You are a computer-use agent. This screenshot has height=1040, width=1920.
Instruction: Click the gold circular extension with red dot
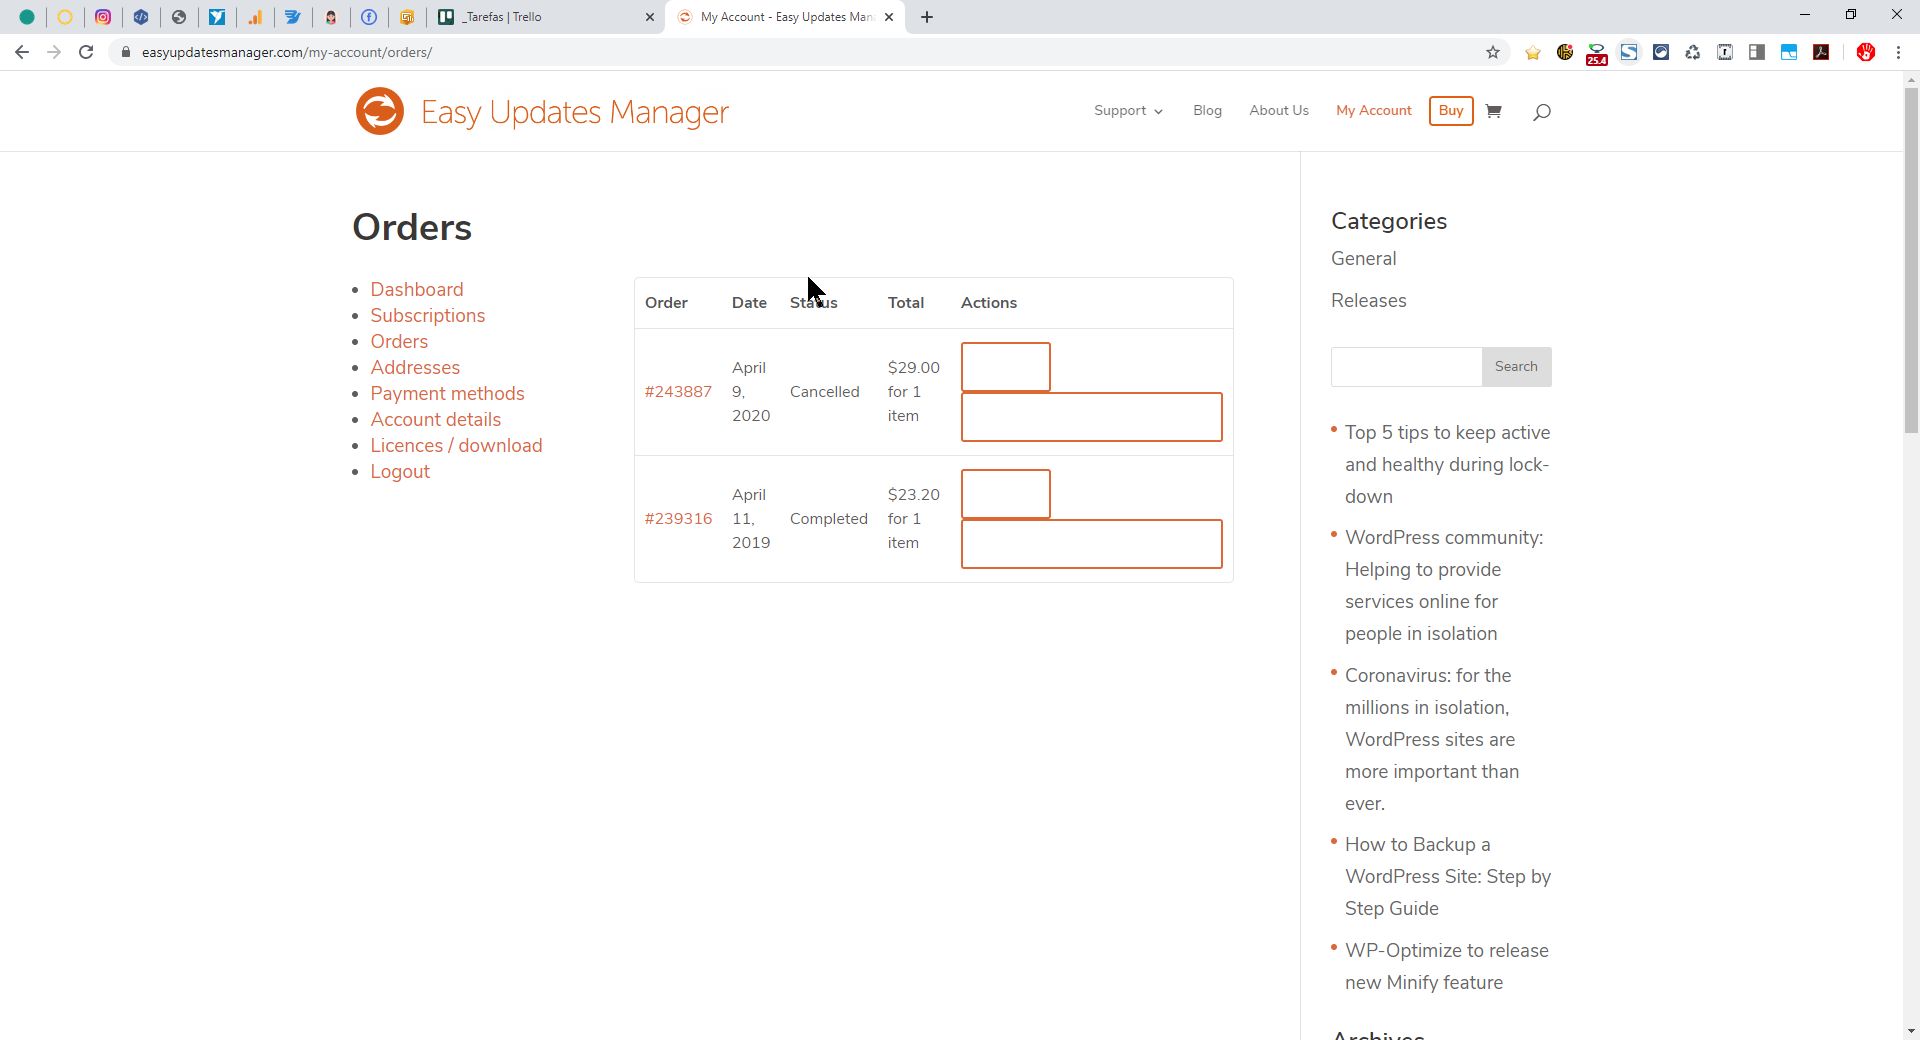pyautogui.click(x=1565, y=52)
